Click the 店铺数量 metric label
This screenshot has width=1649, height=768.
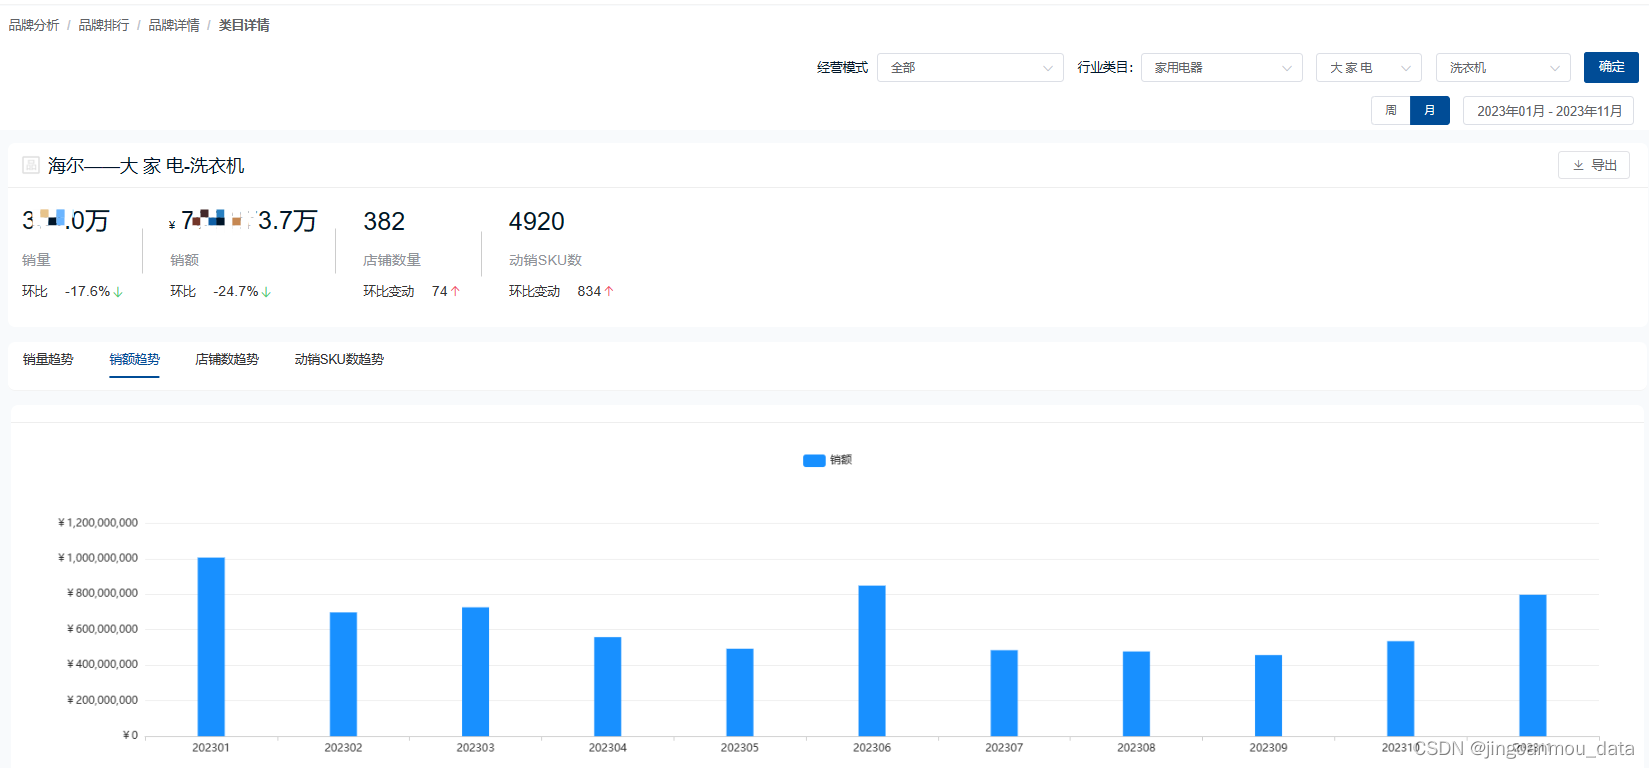(x=392, y=260)
